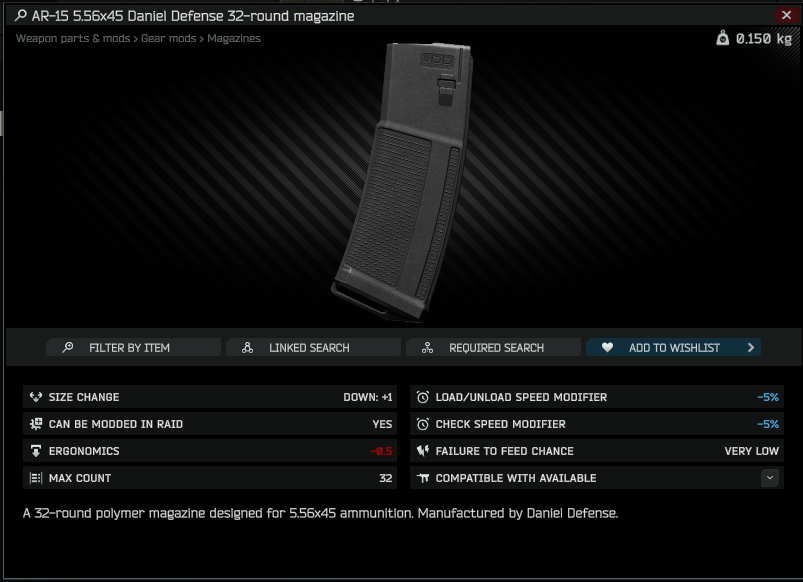Click the Linked Search node icon
This screenshot has width=803, height=582.
click(247, 347)
